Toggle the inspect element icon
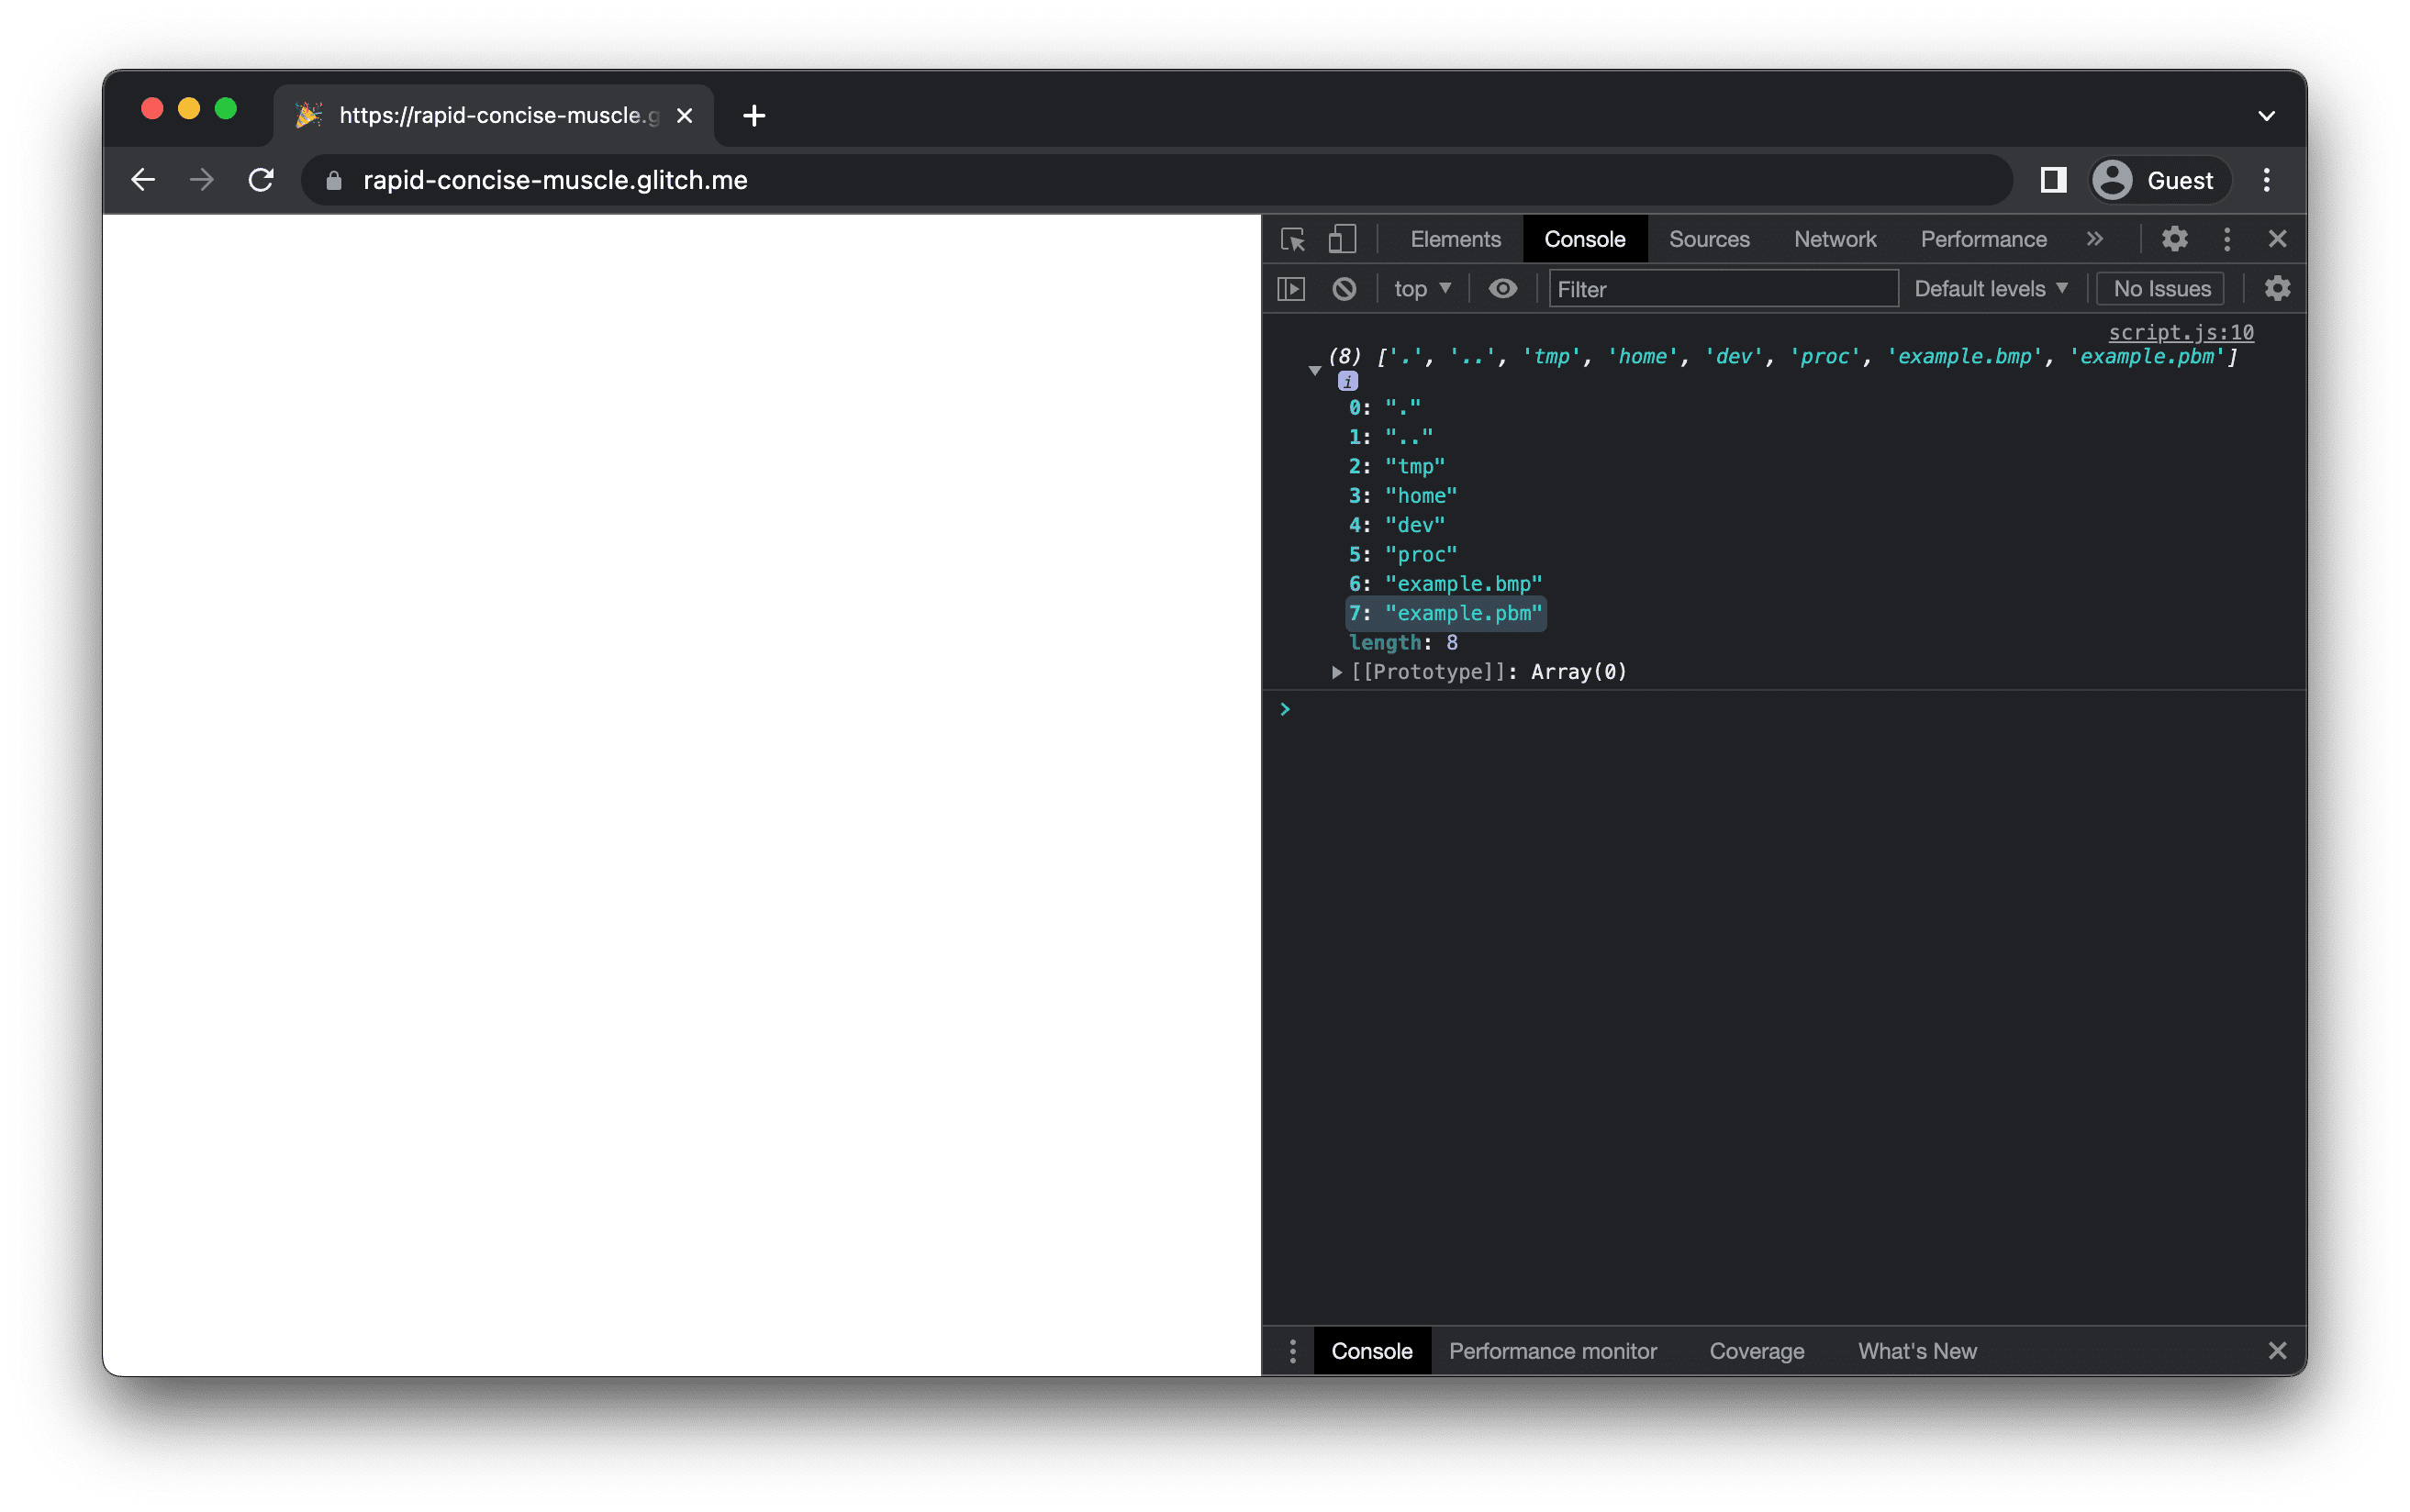The width and height of the screenshot is (2410, 1512). tap(1299, 239)
